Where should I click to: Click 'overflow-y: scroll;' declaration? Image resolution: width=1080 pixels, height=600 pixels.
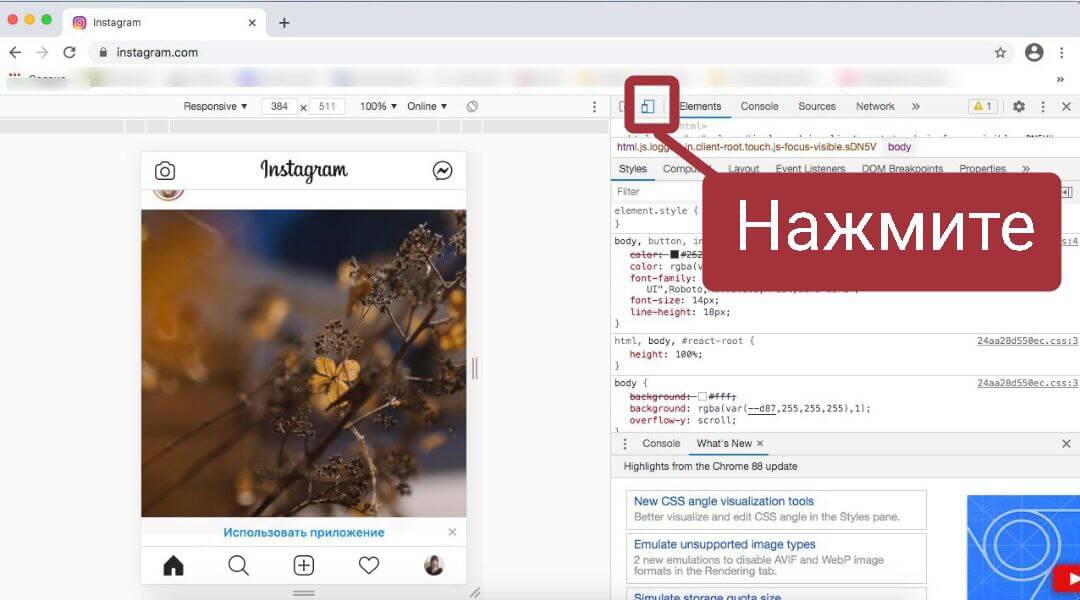tap(683, 420)
